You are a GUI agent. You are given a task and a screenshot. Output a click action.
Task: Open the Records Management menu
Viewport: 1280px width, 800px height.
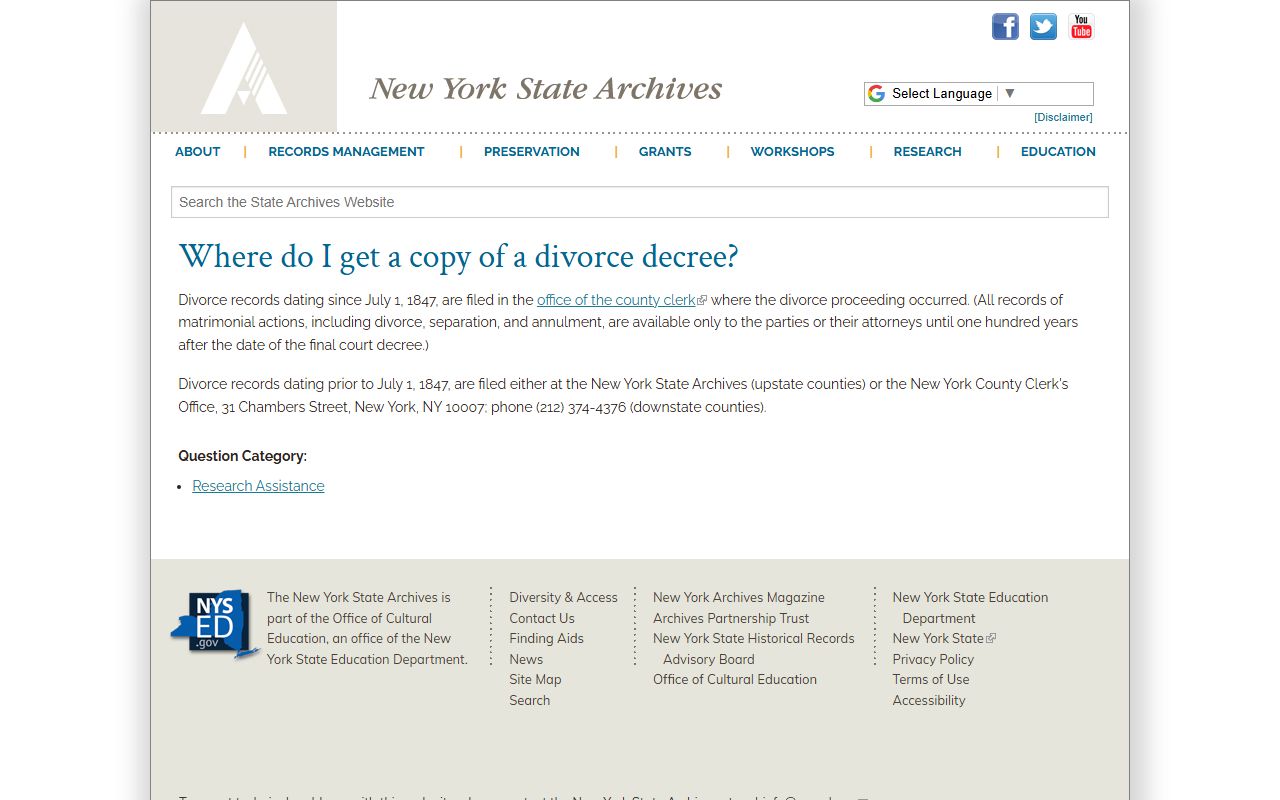coord(346,152)
